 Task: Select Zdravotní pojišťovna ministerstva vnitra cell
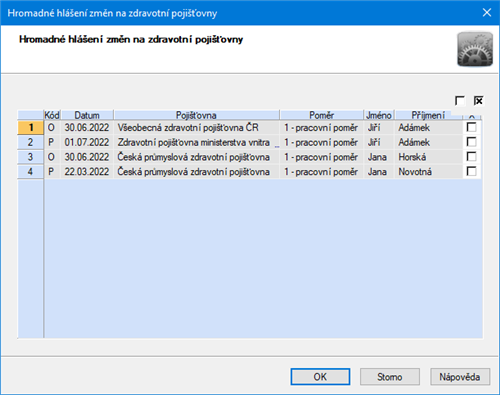(x=196, y=142)
